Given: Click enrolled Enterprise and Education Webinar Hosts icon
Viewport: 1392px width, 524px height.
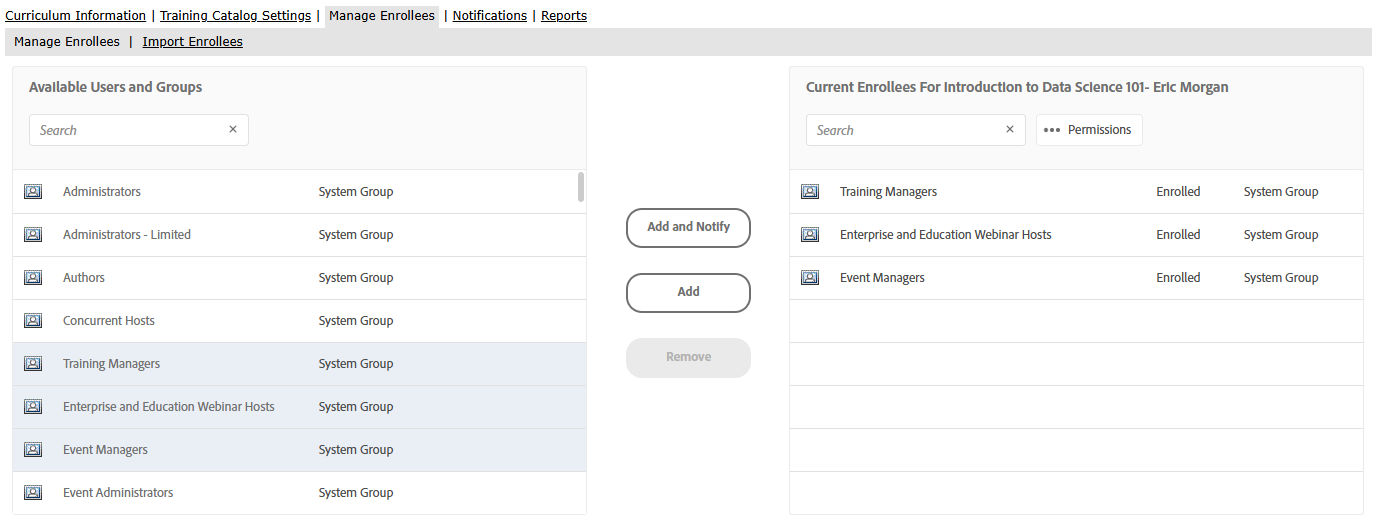Looking at the screenshot, I should pos(810,235).
